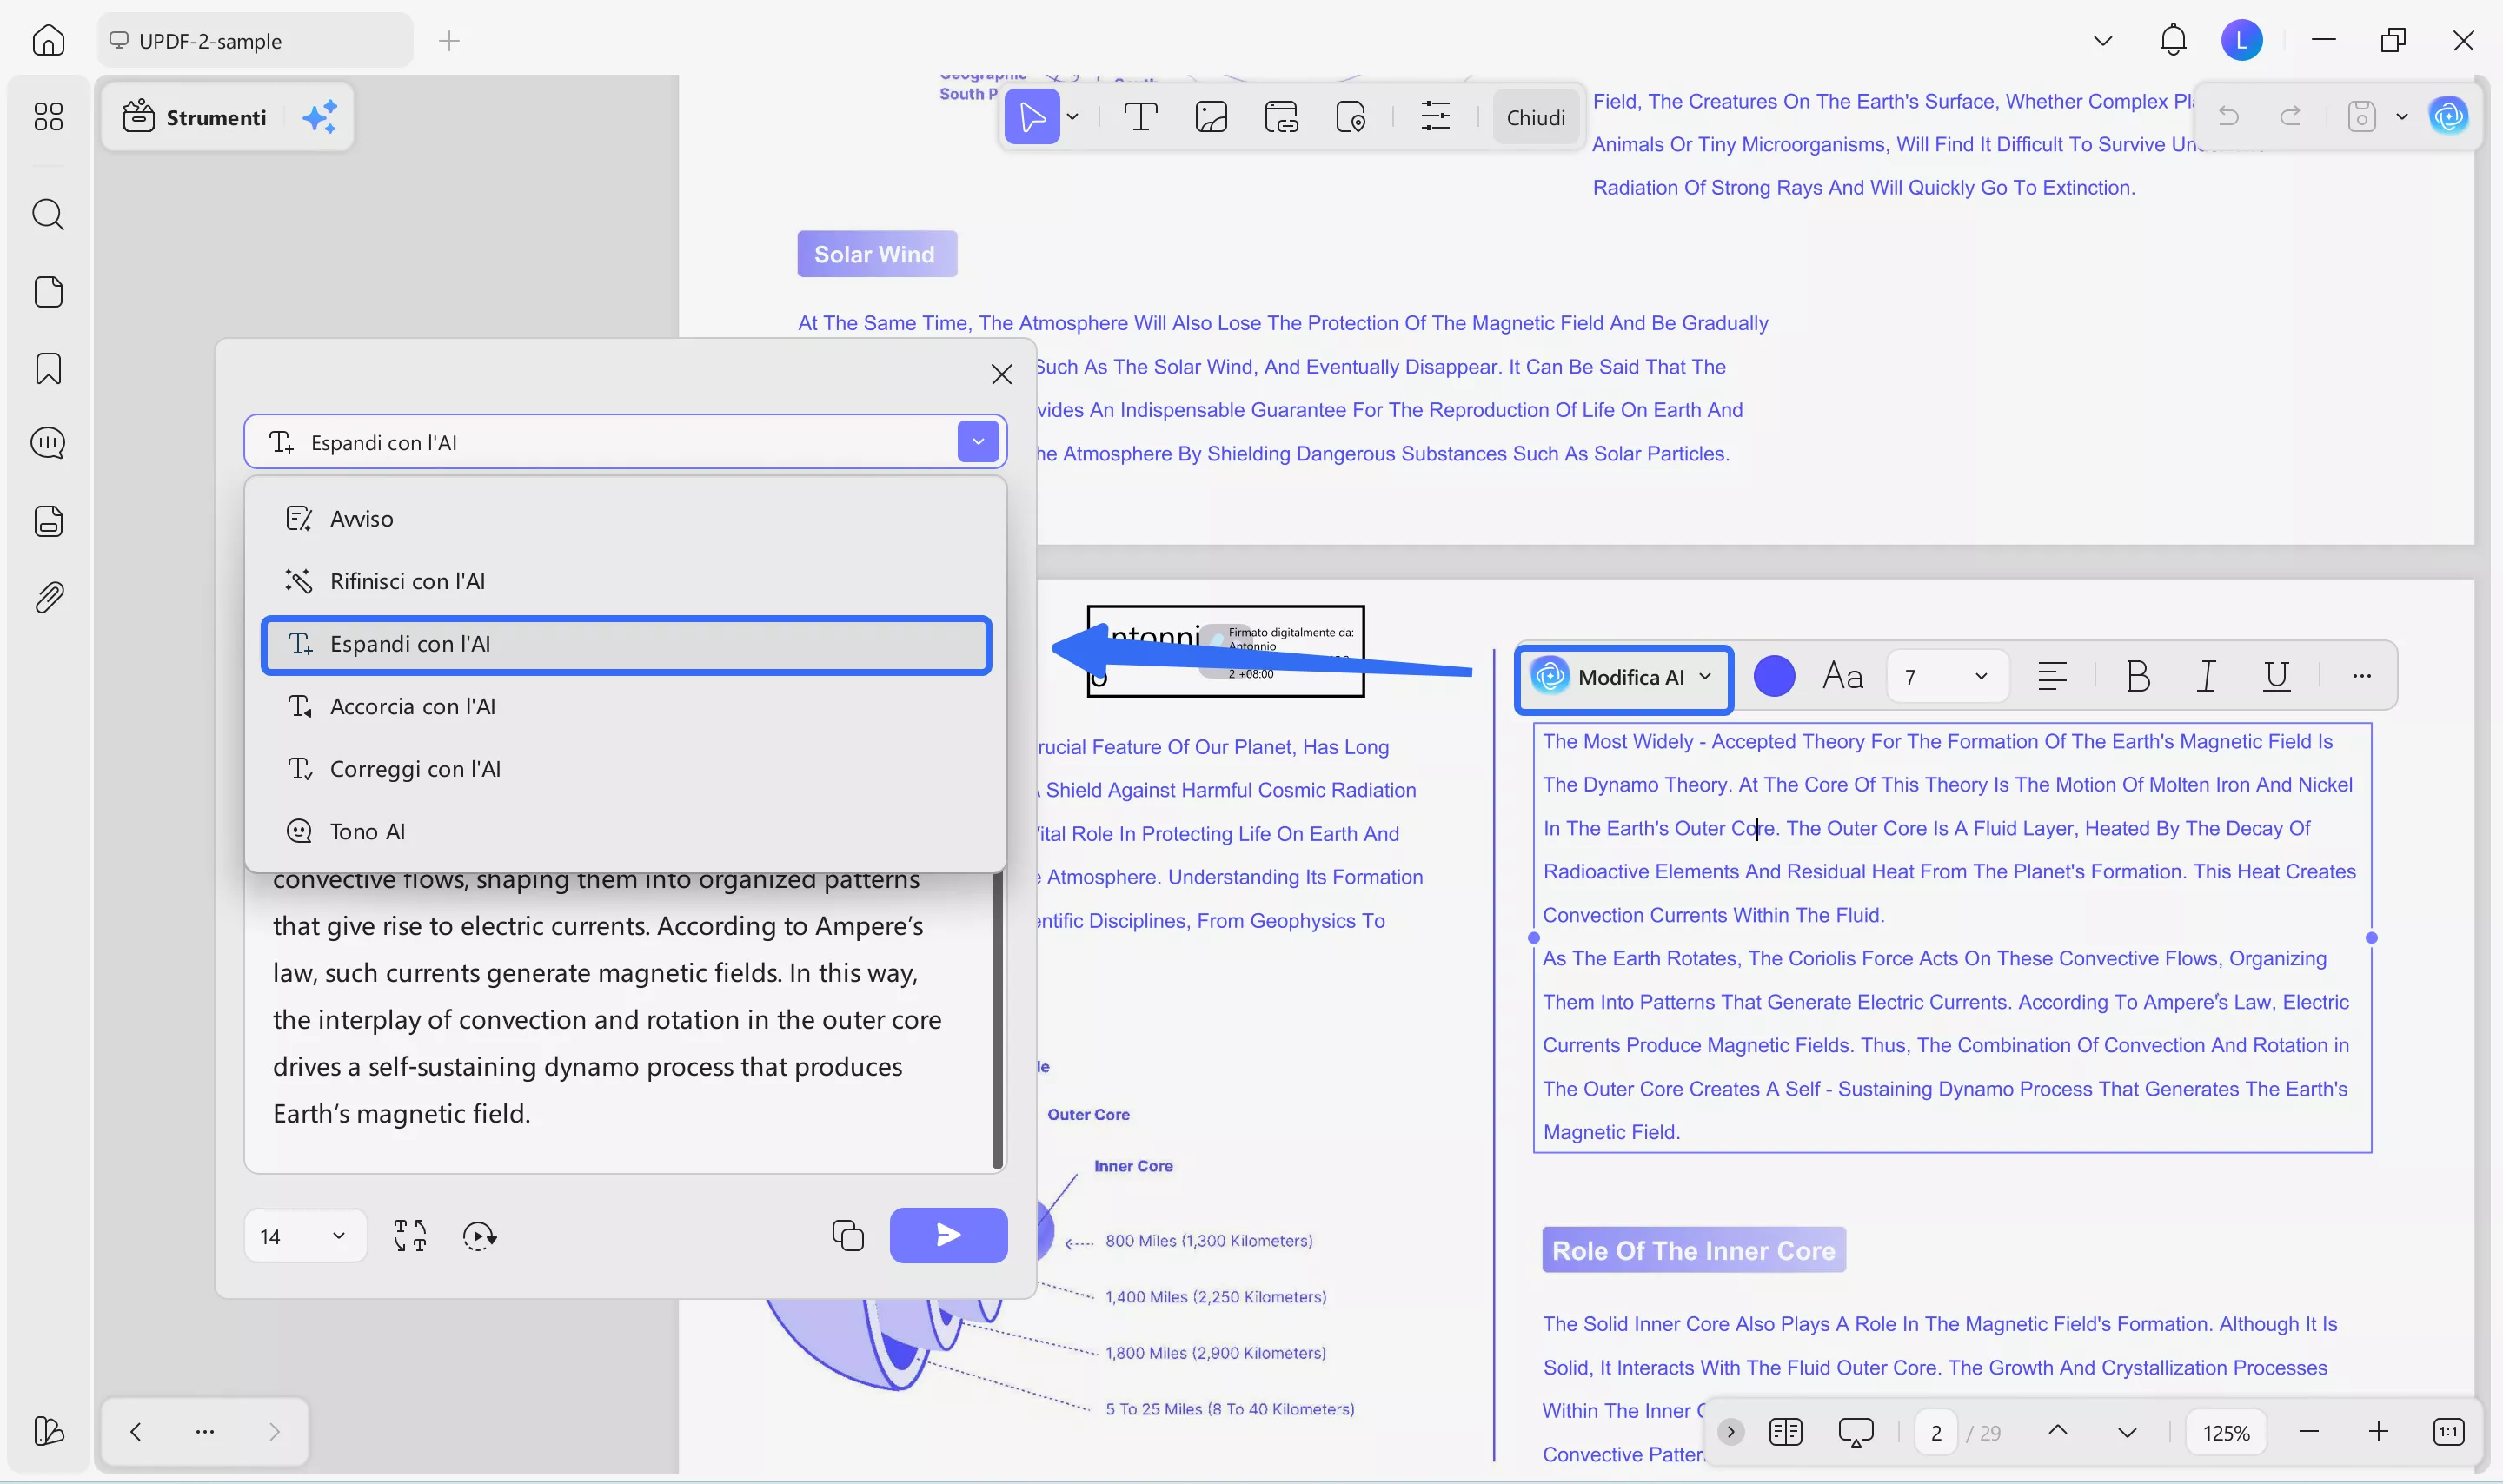Open the notifications bell
The height and width of the screenshot is (1484, 2503).
pos(2172,40)
